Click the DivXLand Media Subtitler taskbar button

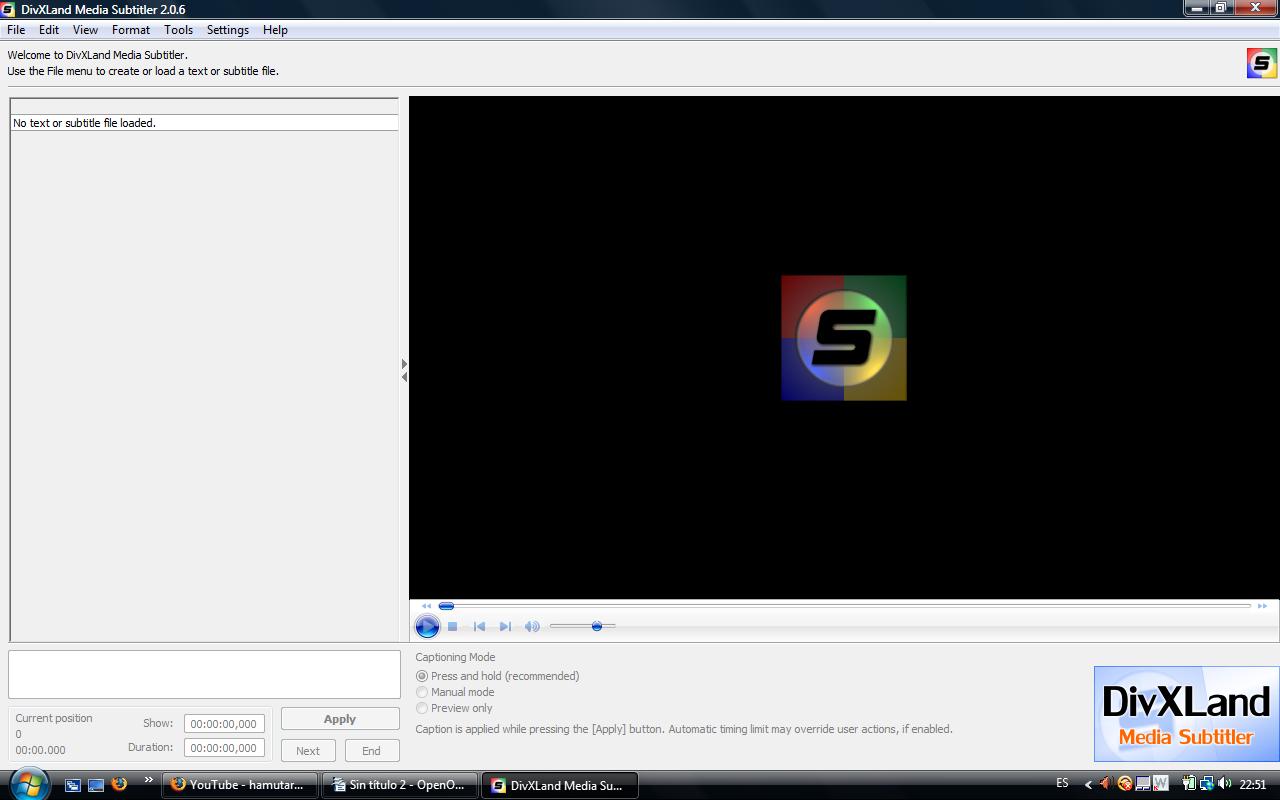coord(560,785)
